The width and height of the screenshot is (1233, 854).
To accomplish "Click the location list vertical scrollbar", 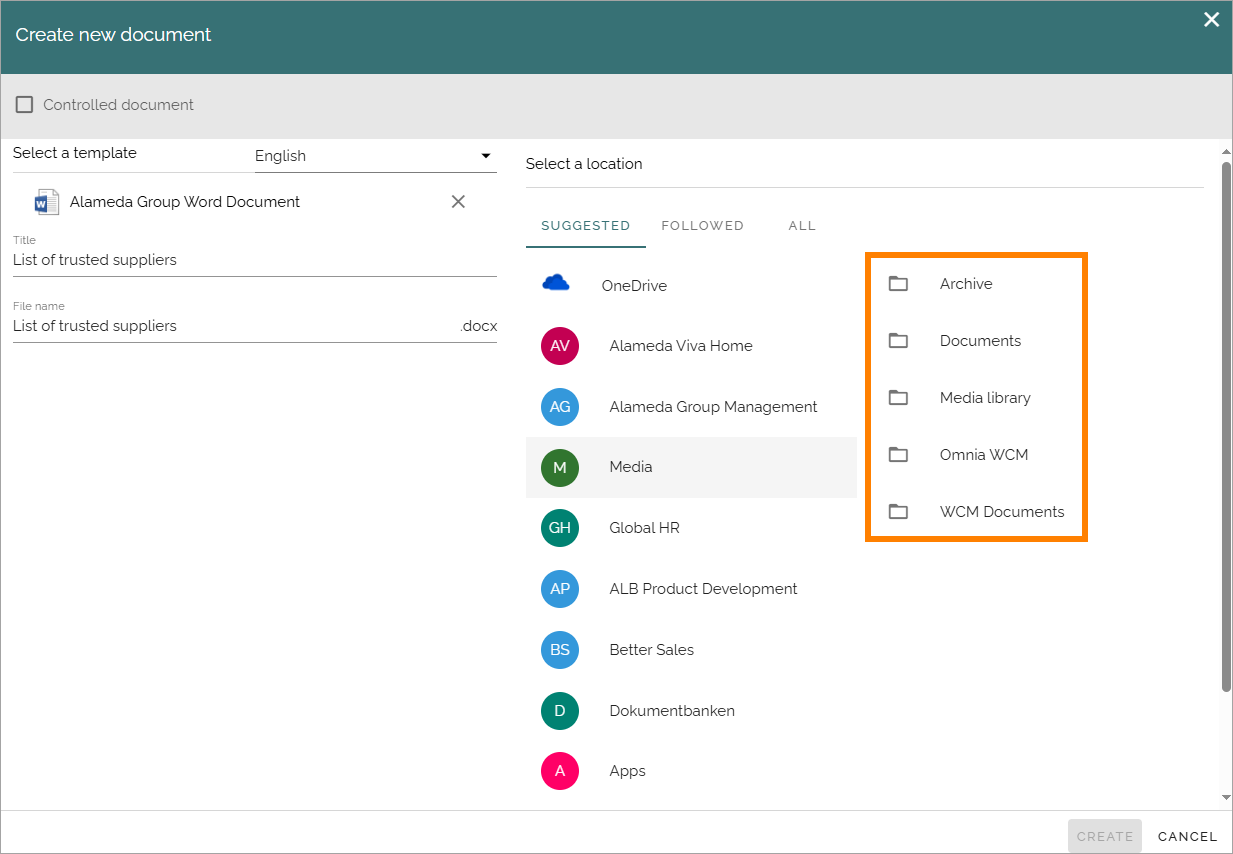I will [x=1226, y=425].
